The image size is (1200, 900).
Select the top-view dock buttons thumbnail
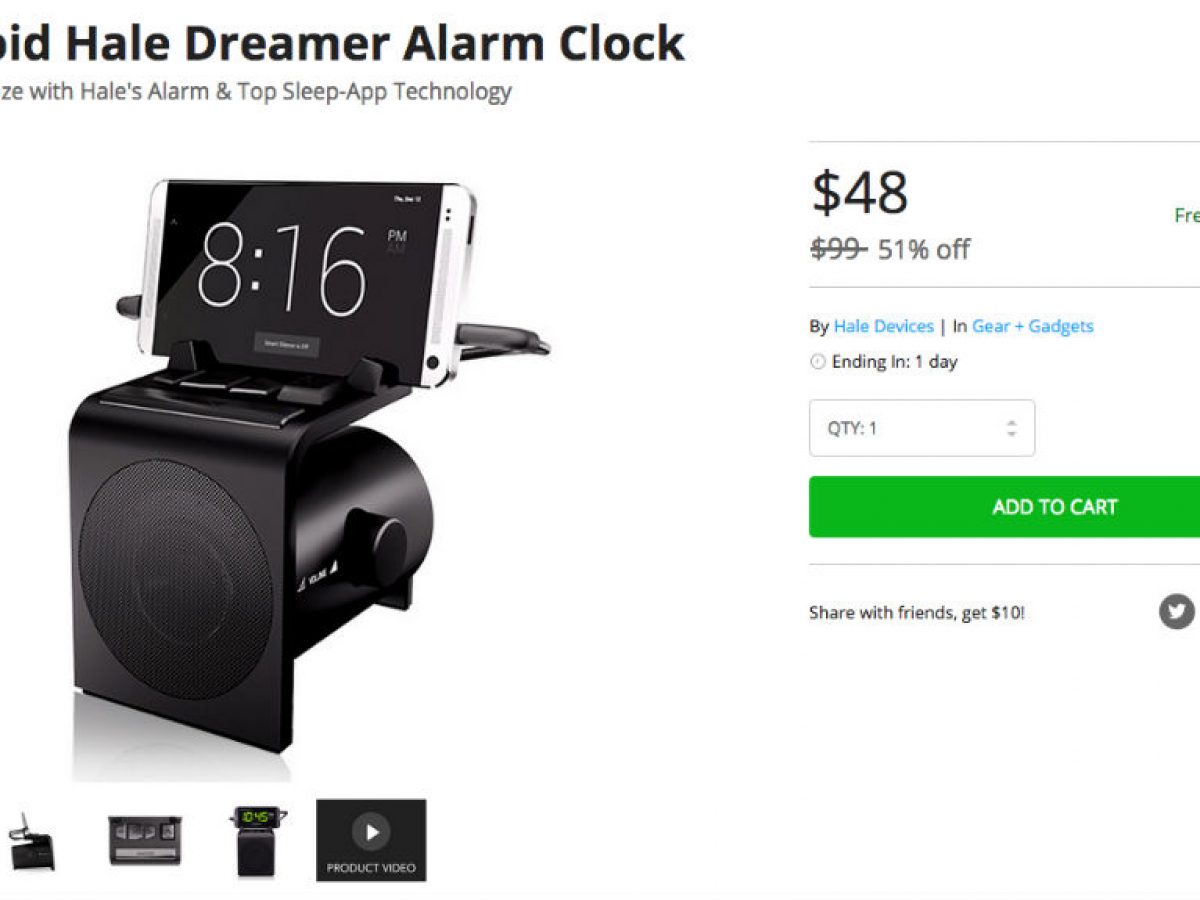[145, 840]
